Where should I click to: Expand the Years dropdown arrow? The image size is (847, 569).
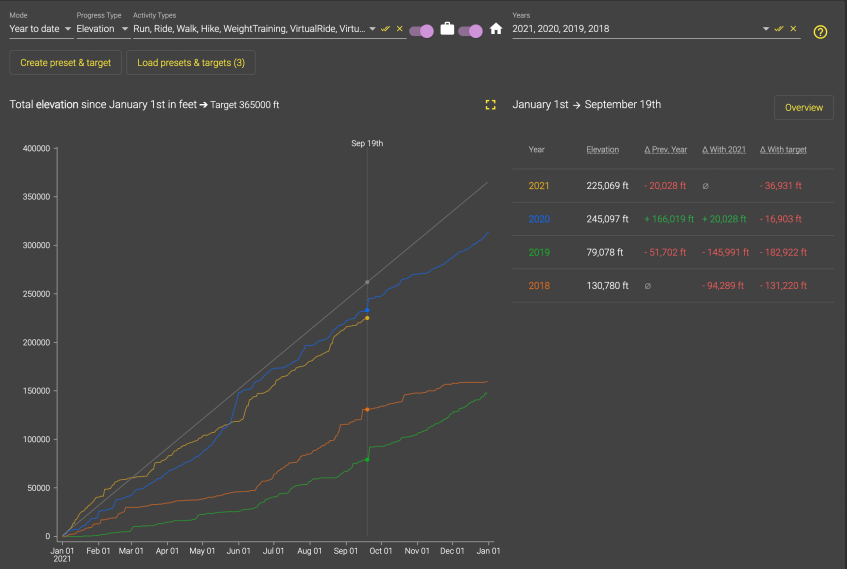coord(766,29)
